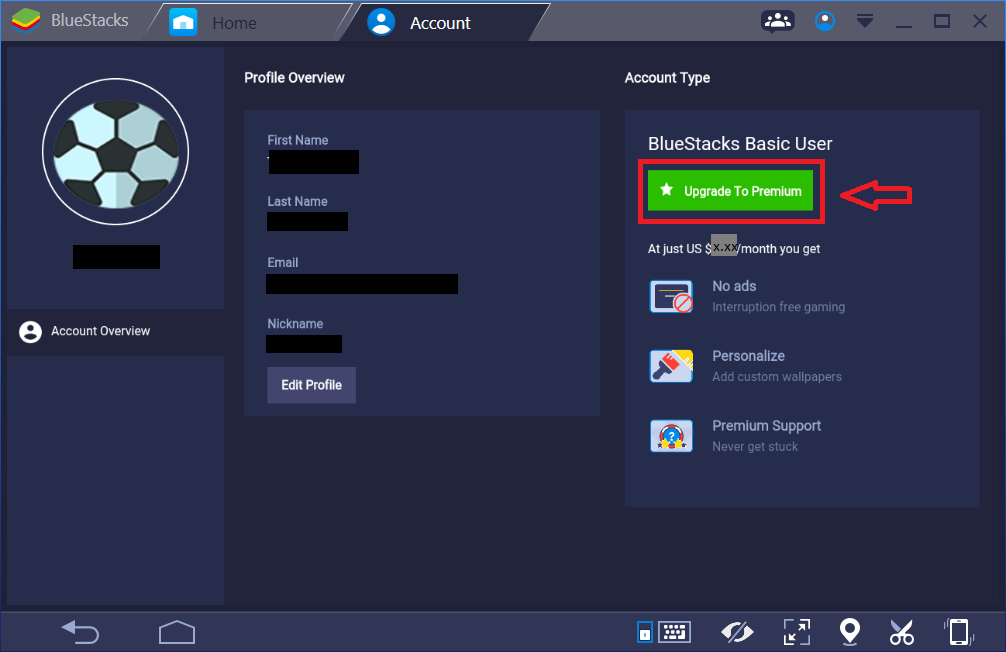1006x652 pixels.
Task: Click the user profile icon in title bar
Action: (824, 21)
